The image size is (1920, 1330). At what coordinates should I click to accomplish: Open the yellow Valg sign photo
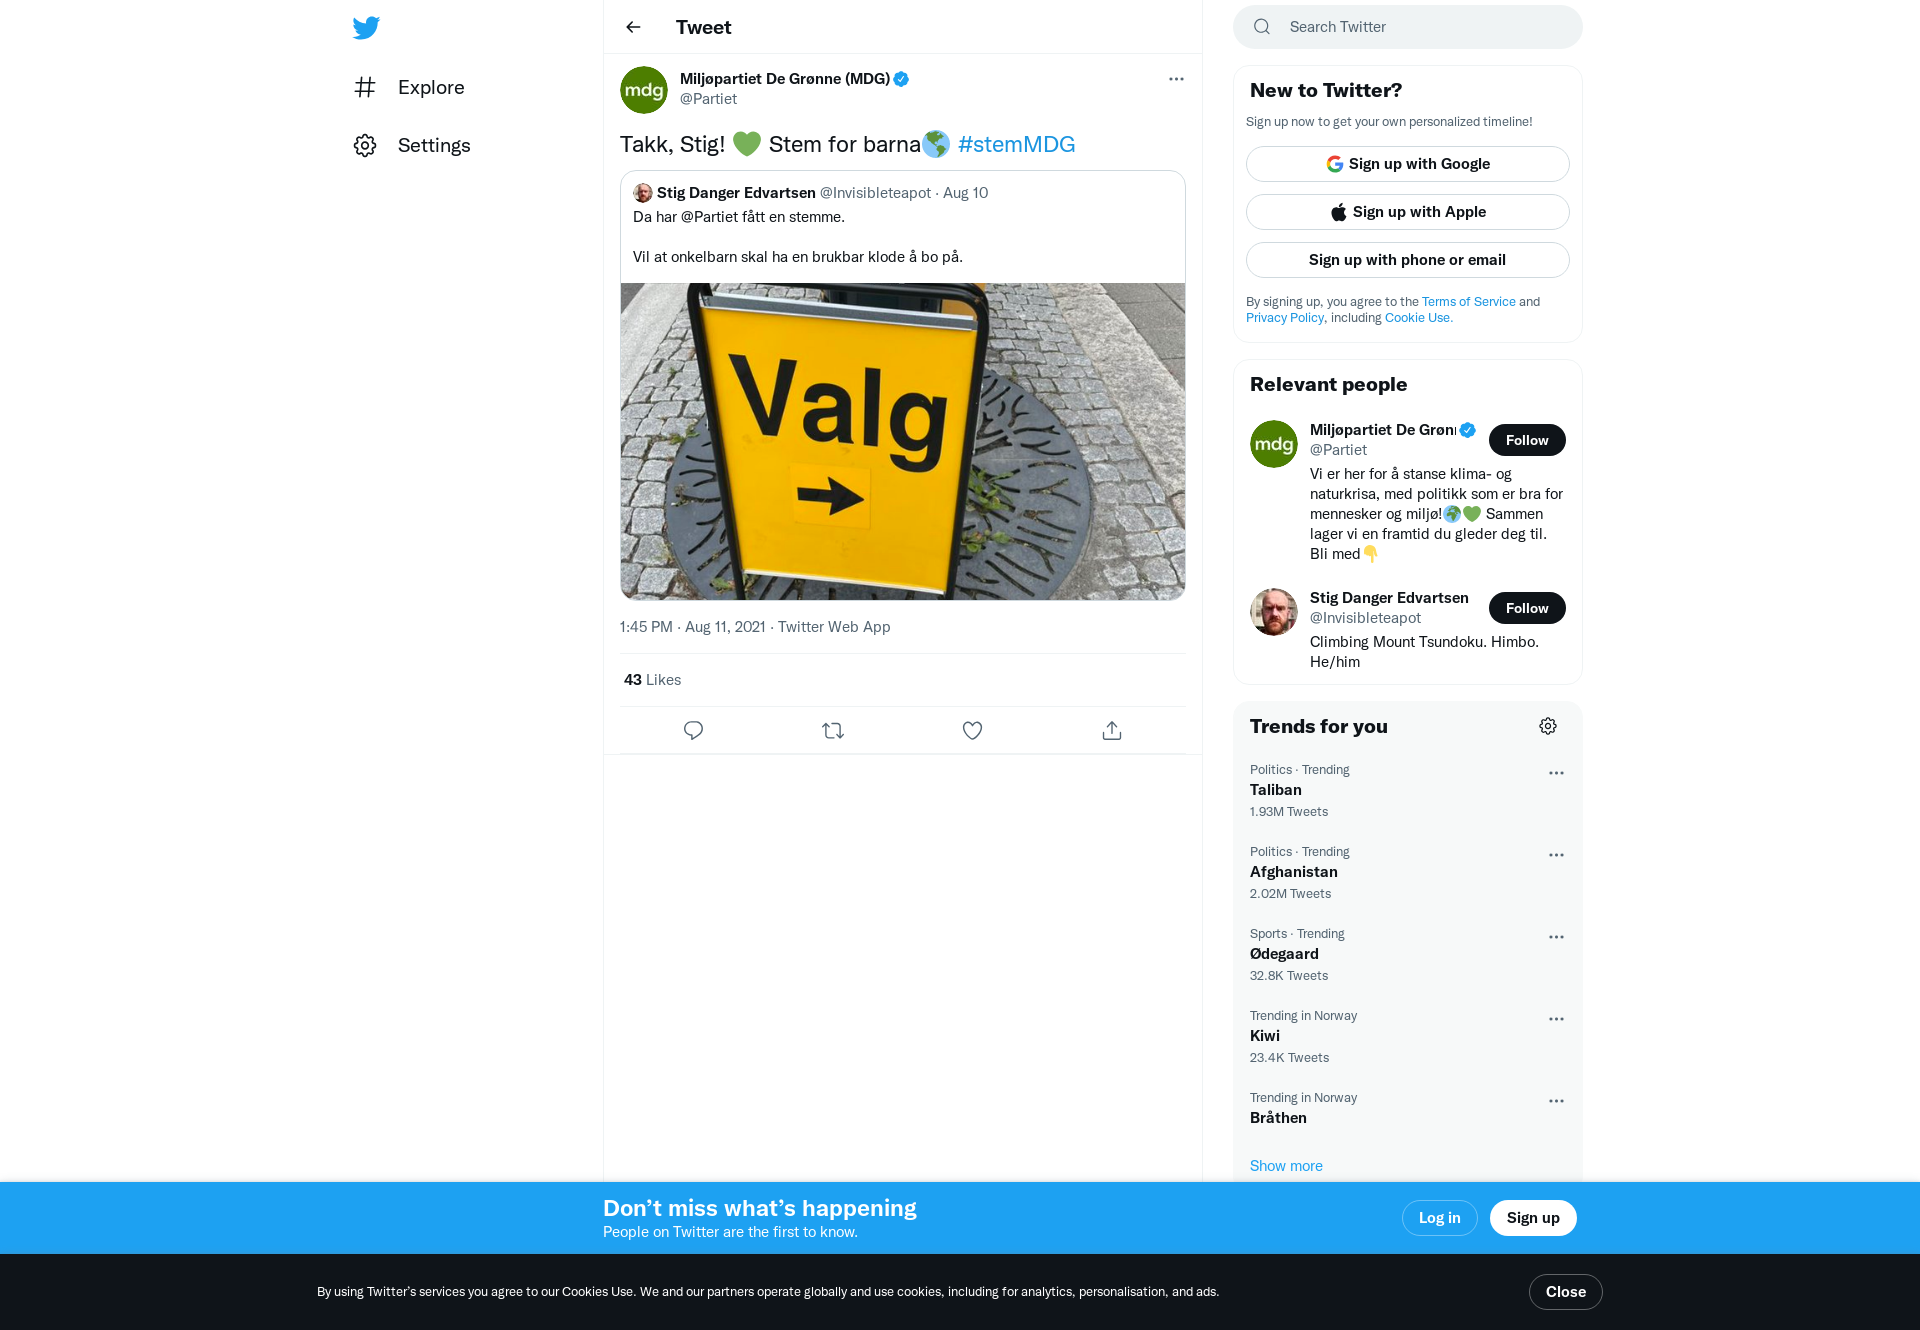pos(903,441)
